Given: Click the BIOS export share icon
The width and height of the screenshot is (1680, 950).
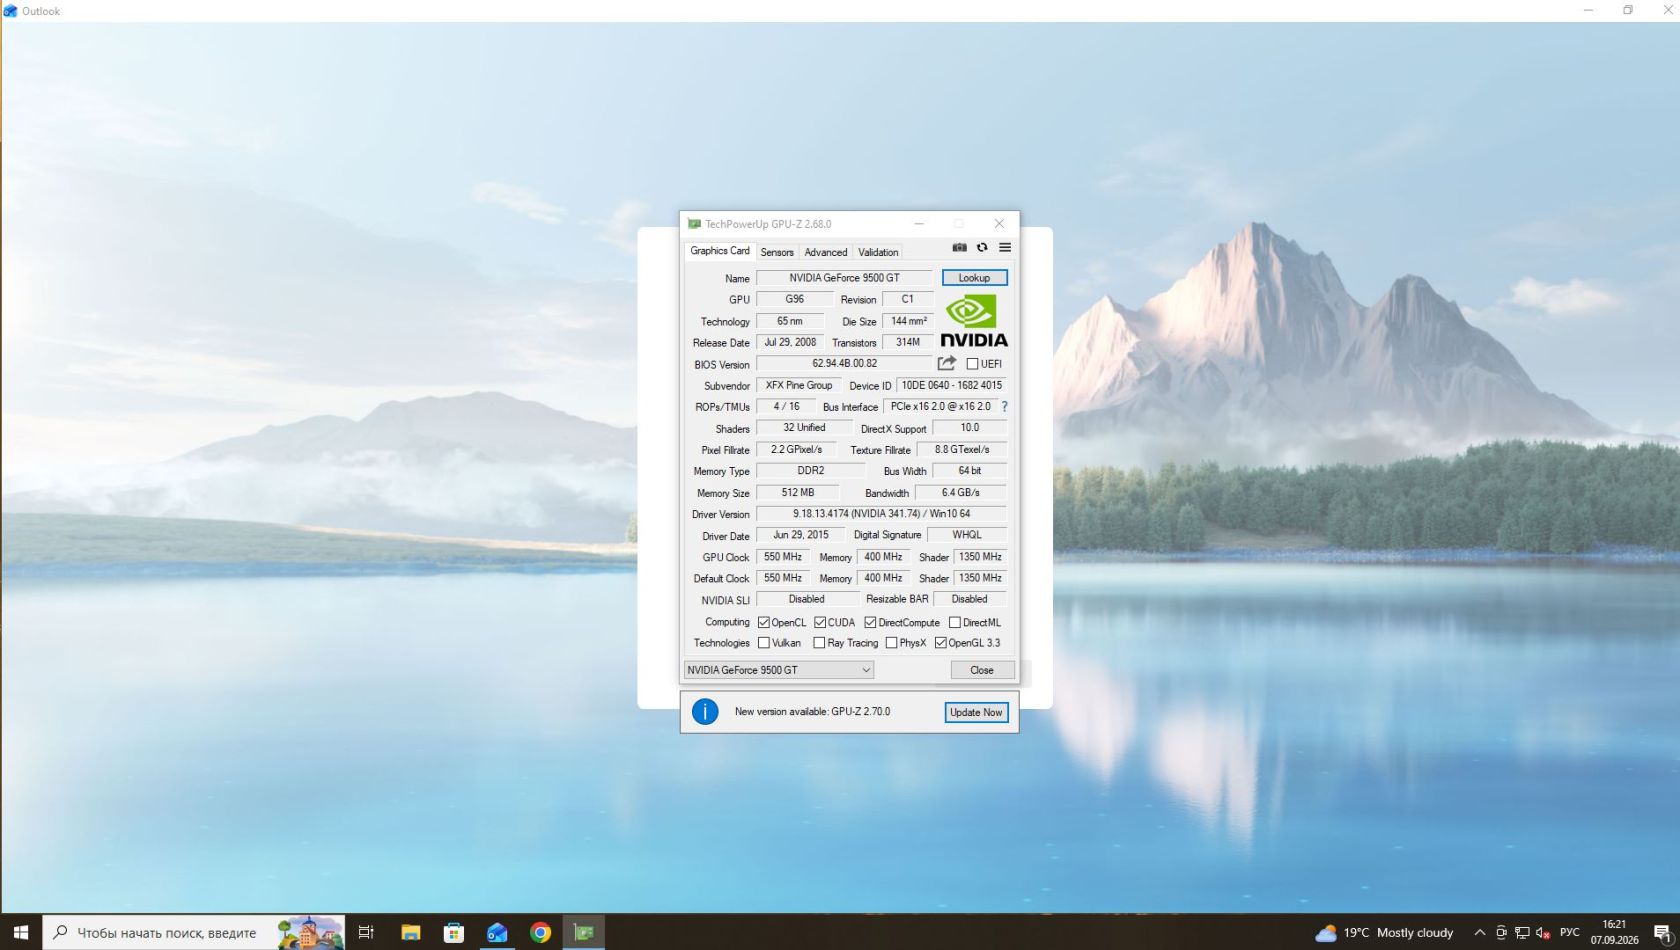Looking at the screenshot, I should [x=947, y=363].
